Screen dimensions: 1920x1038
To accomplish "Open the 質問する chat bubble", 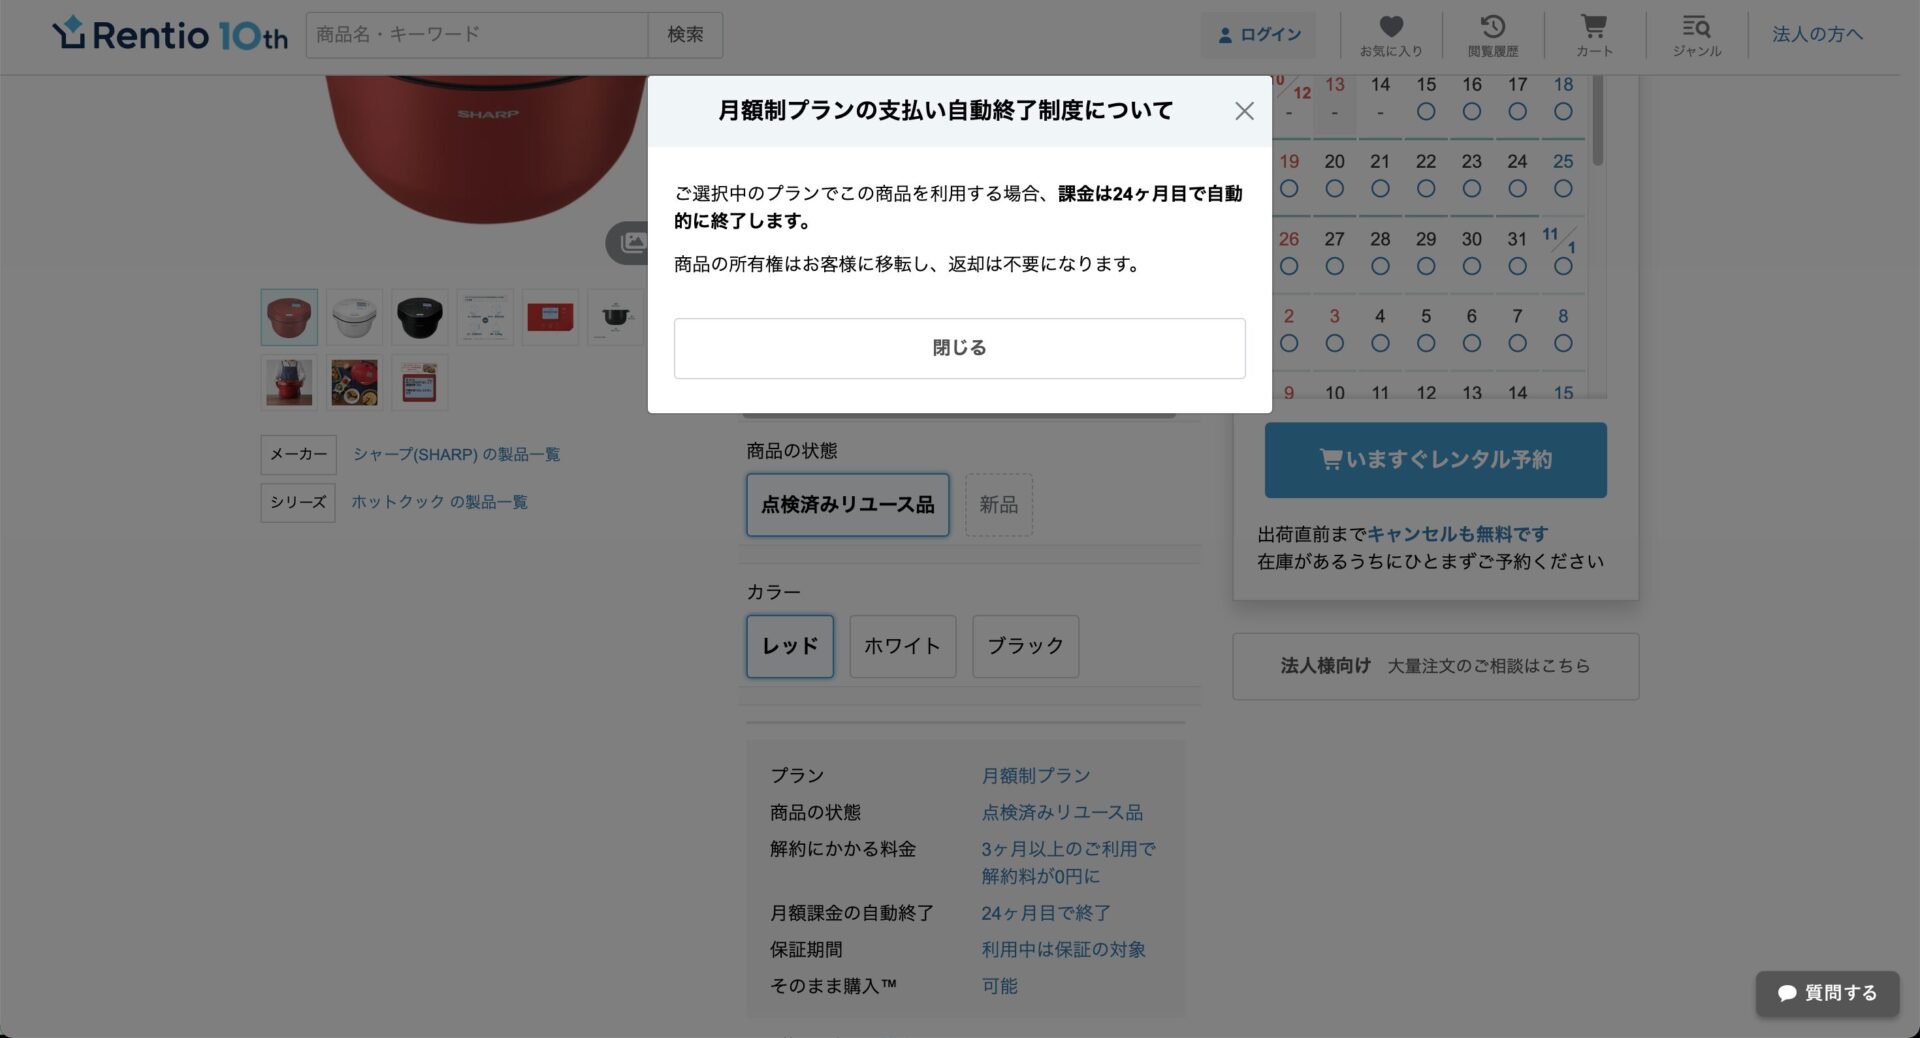I will coord(1827,993).
